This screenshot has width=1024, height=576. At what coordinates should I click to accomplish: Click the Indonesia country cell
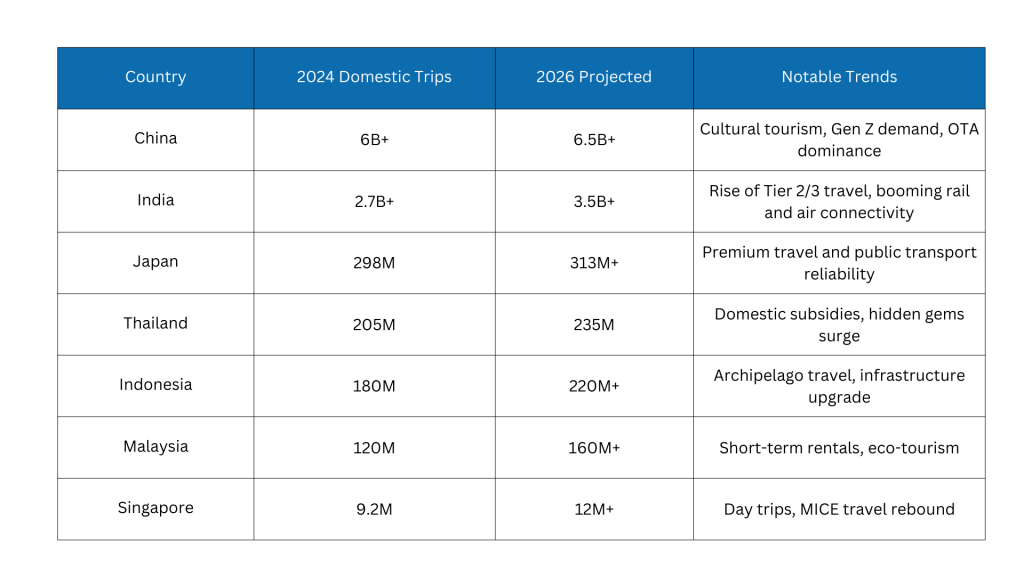coord(155,385)
